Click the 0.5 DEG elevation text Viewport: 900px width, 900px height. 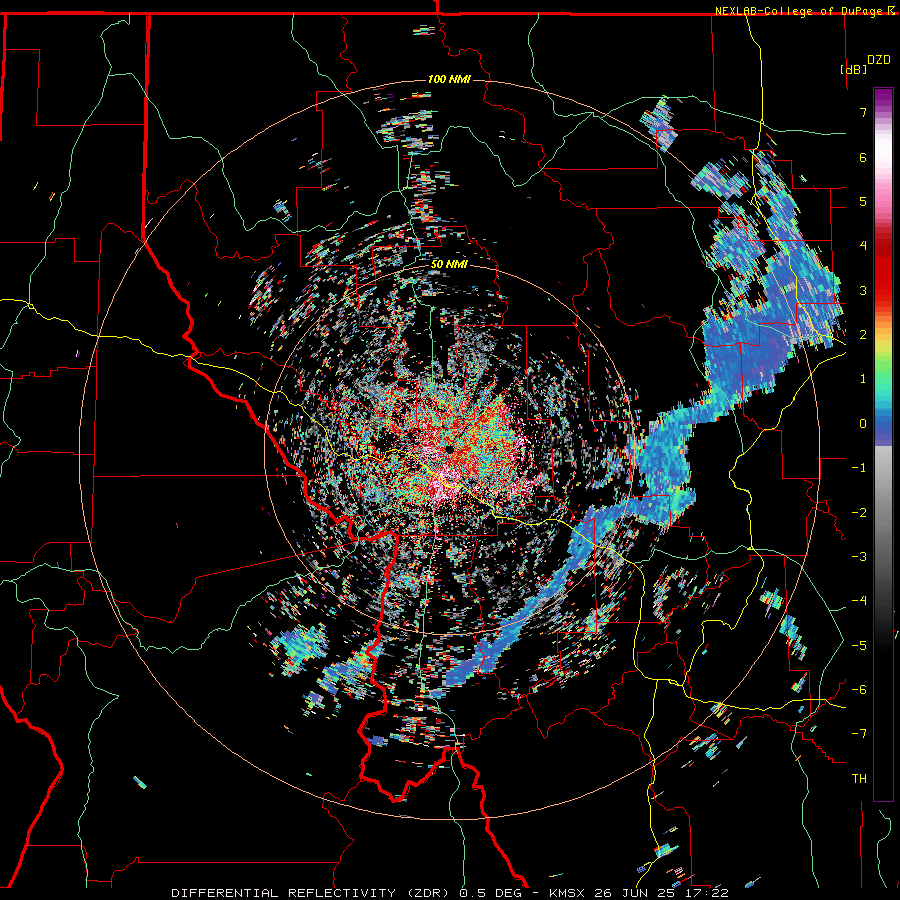(490, 893)
